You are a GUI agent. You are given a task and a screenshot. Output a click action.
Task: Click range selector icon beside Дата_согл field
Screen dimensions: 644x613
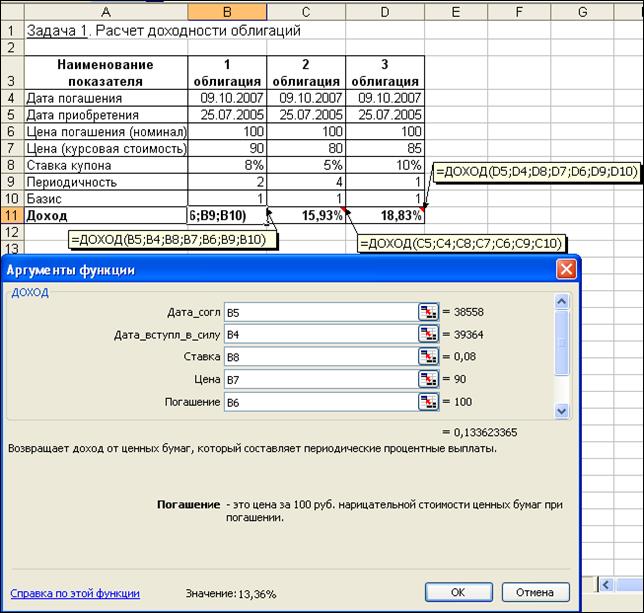429,312
